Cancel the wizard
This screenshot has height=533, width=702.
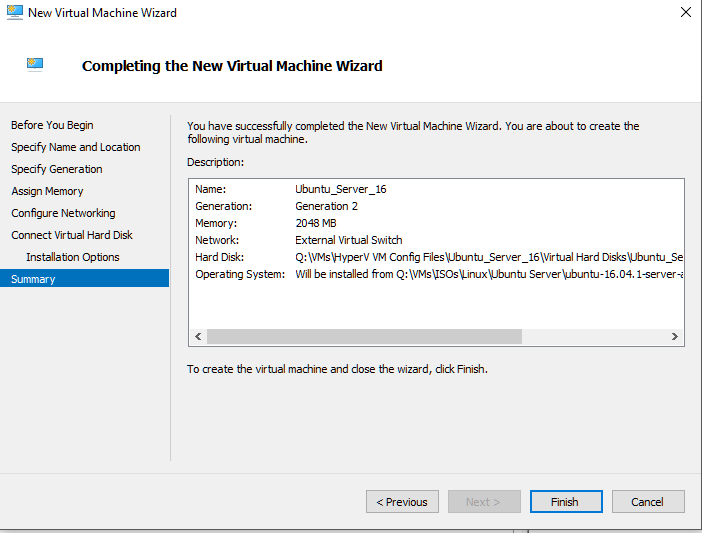(648, 502)
